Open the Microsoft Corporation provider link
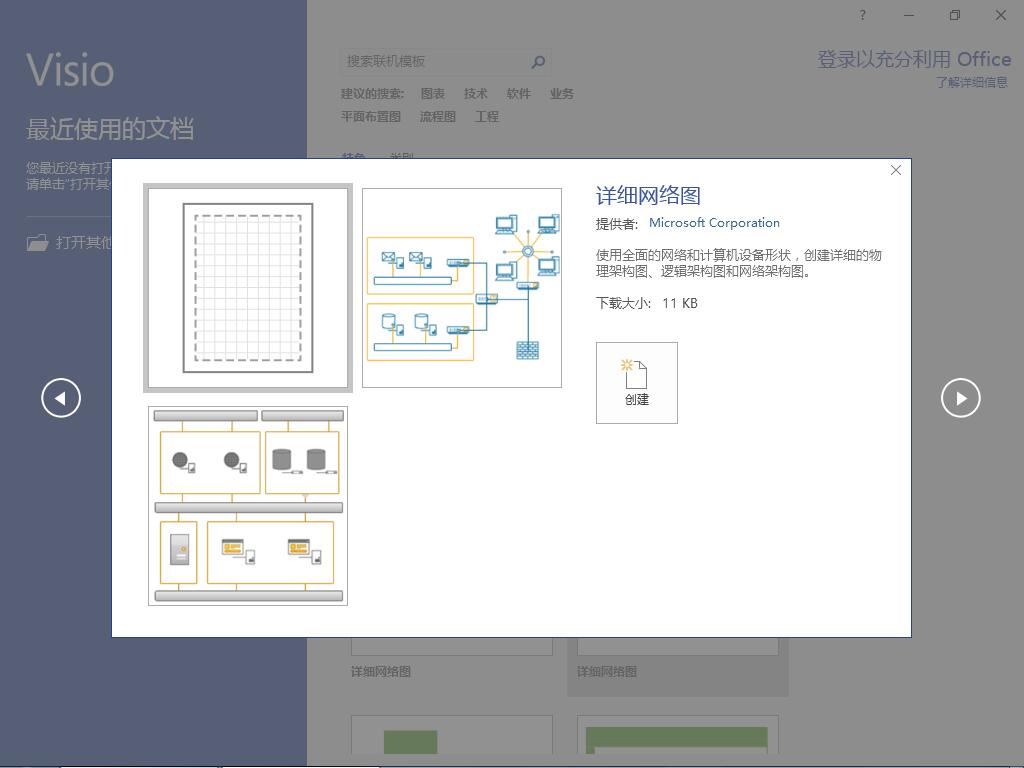 pos(714,223)
